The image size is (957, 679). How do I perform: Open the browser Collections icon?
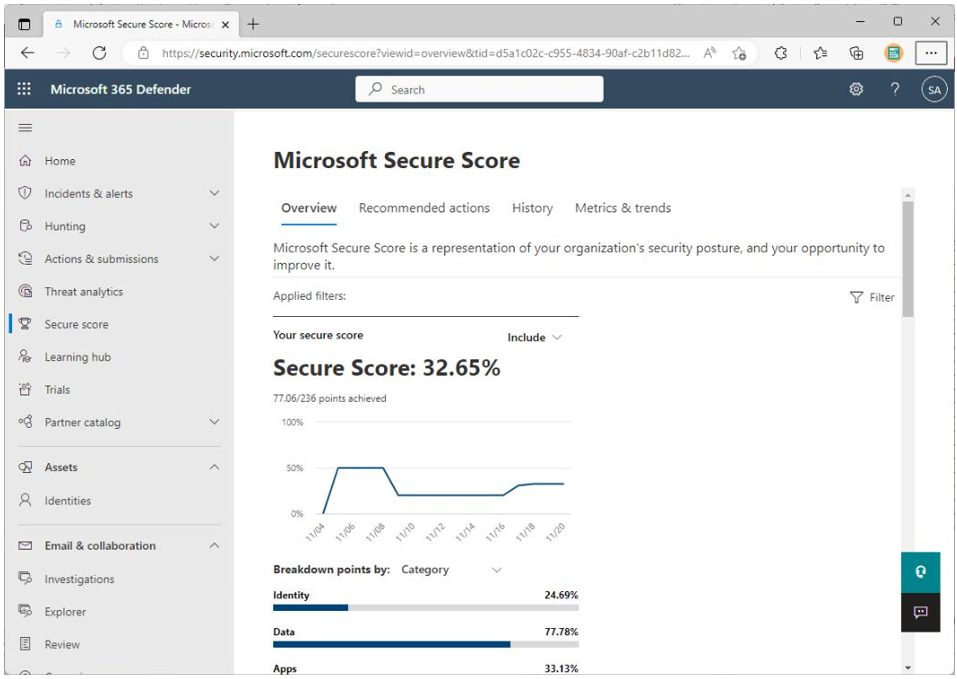click(856, 53)
